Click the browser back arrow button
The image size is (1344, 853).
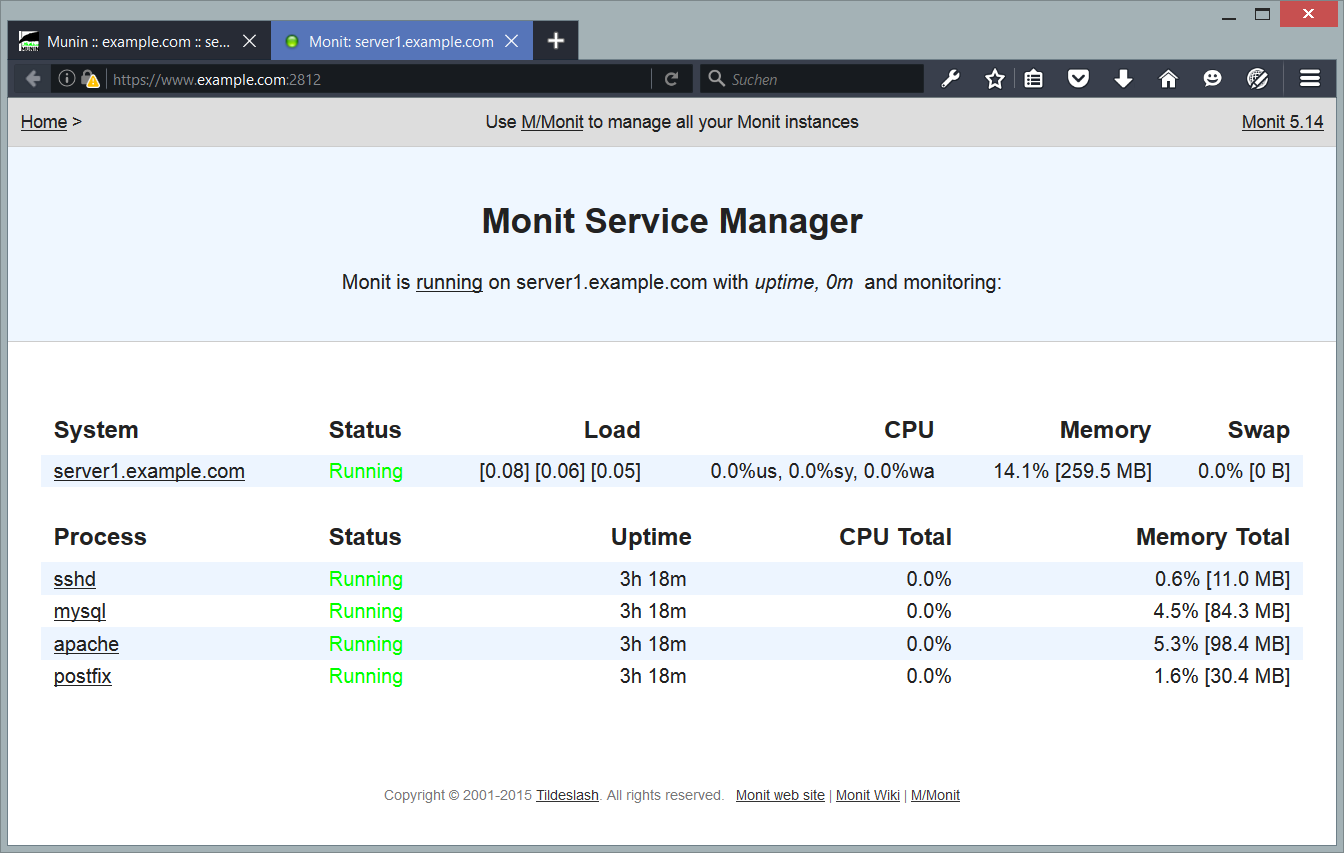tap(32, 79)
